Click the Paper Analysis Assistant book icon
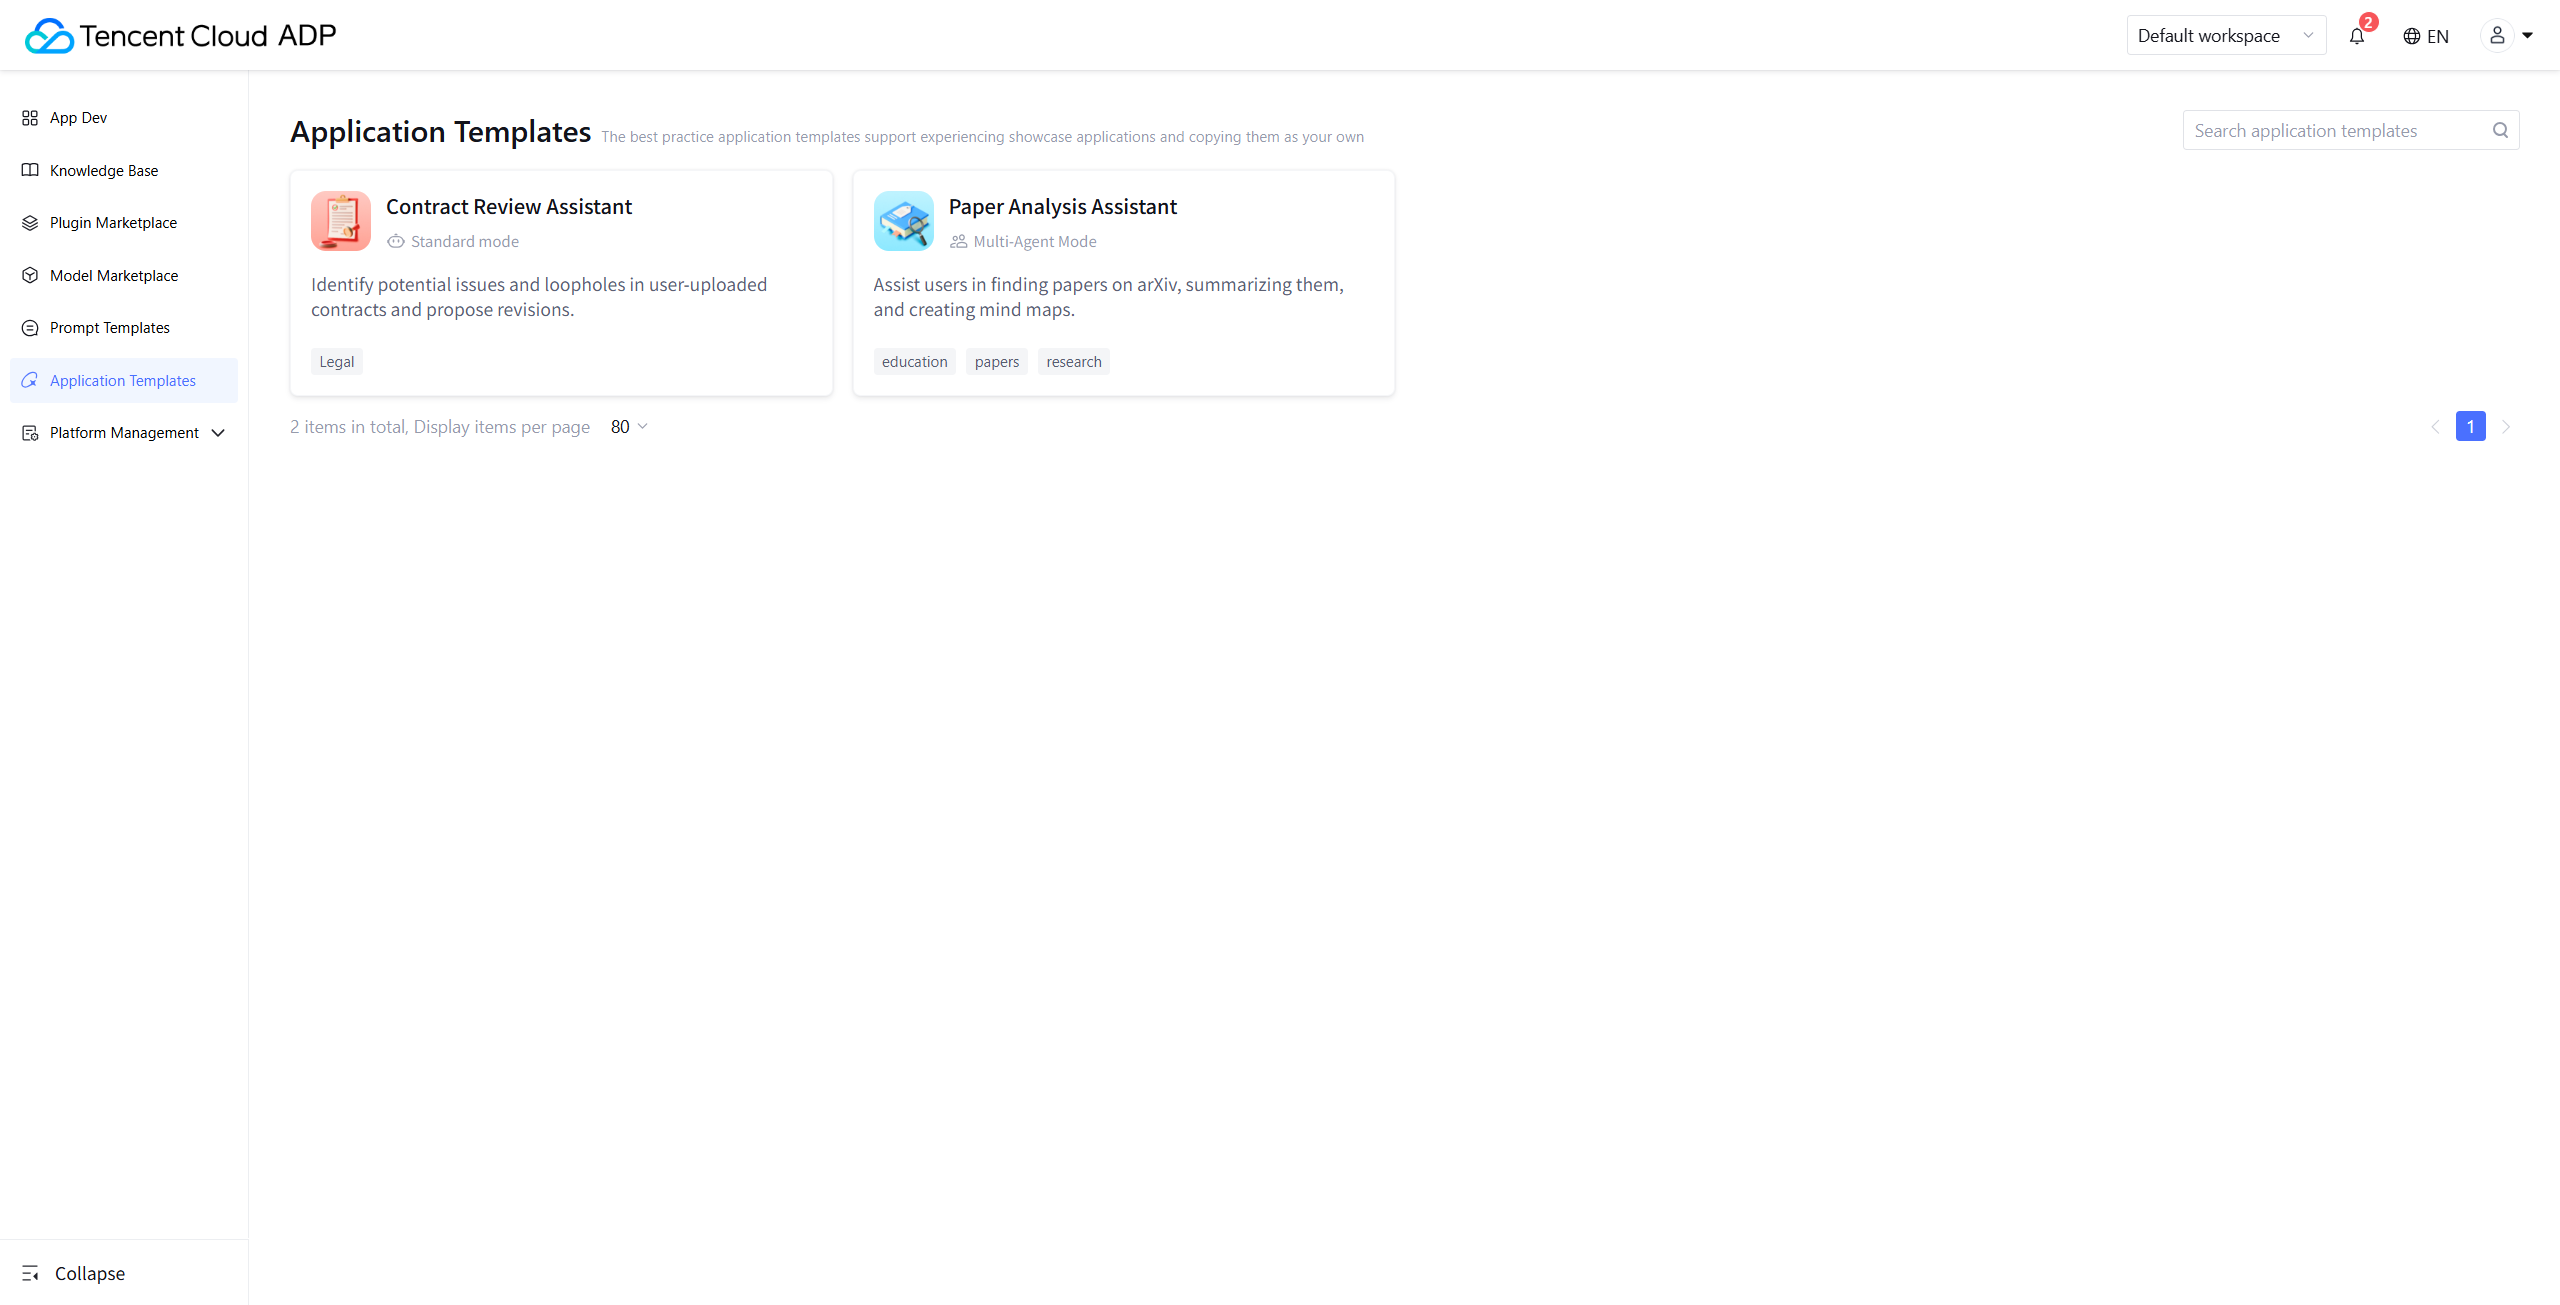The image size is (2560, 1305). click(x=903, y=221)
